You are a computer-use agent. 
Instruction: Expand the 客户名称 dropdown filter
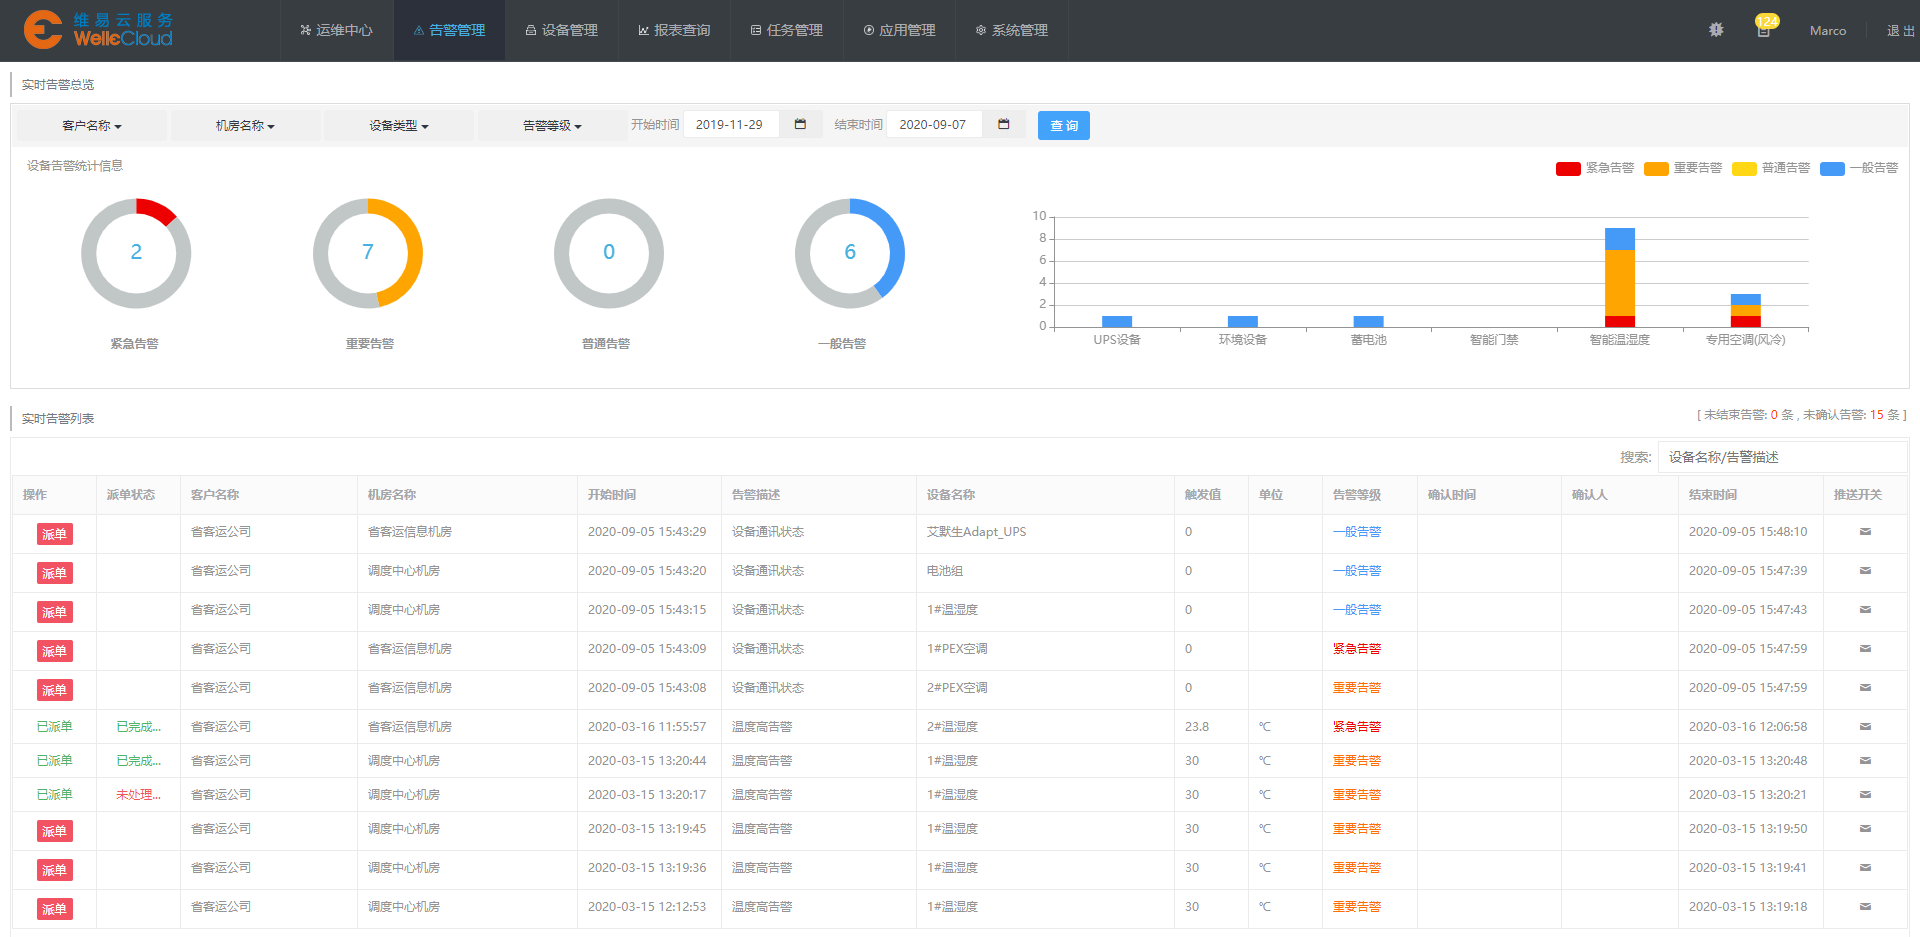(x=91, y=126)
